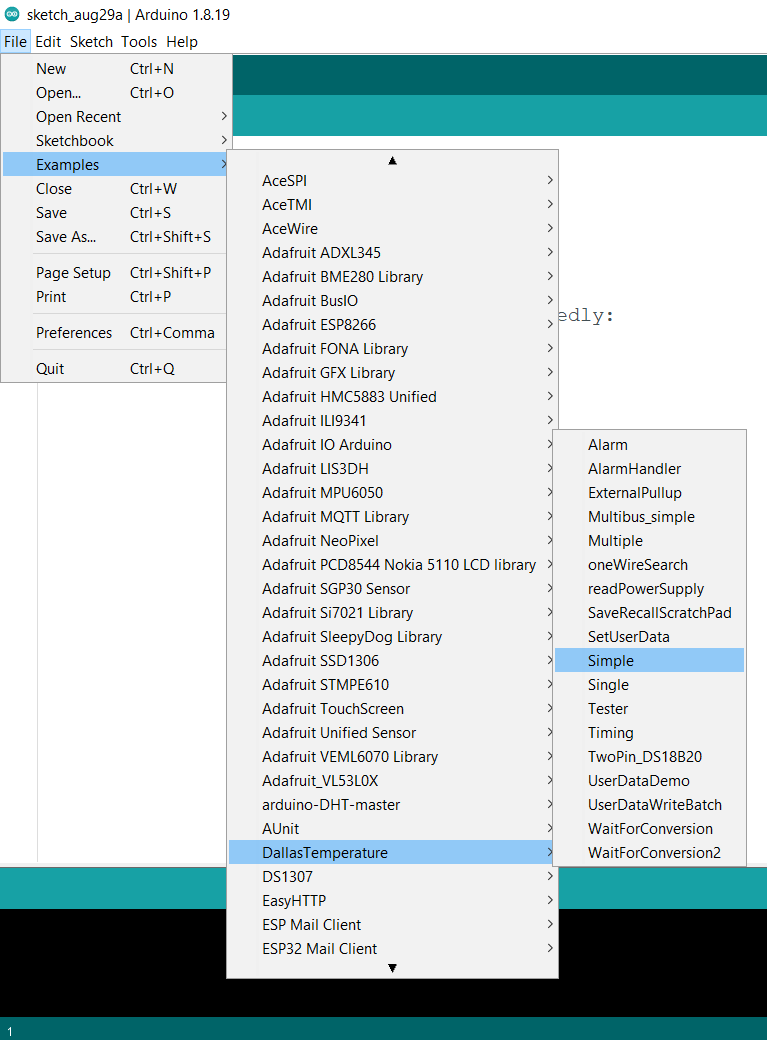This screenshot has width=767, height=1040.
Task: Choose Save As… from File menu
Action: (66, 237)
